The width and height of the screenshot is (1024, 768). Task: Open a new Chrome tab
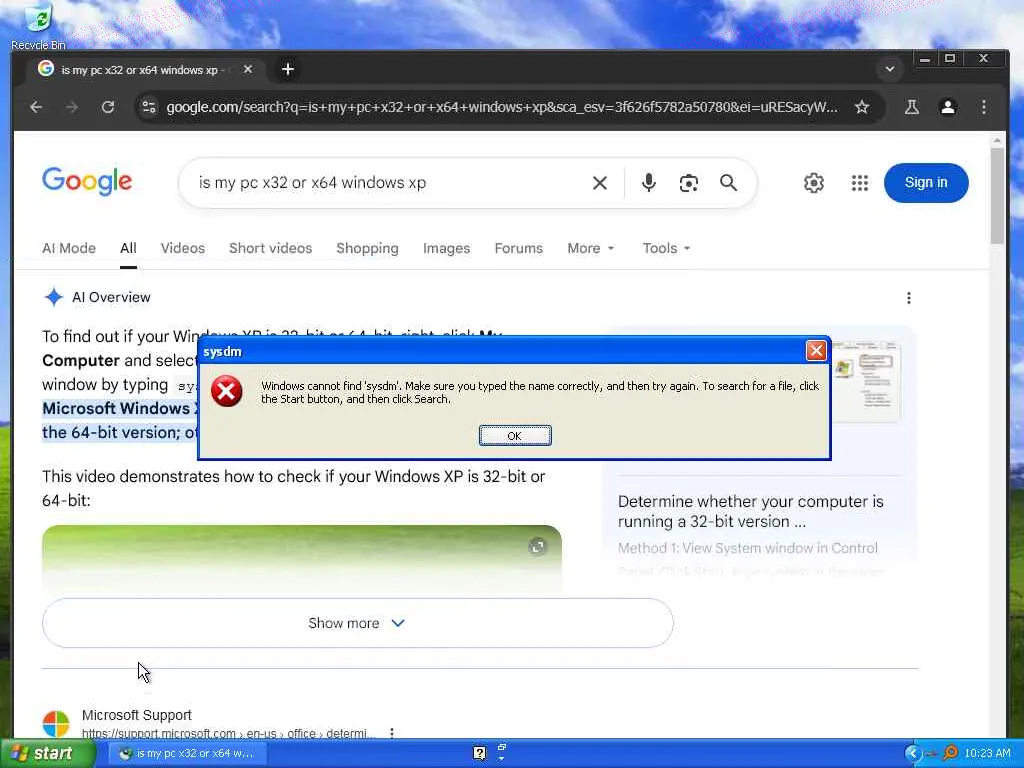287,69
